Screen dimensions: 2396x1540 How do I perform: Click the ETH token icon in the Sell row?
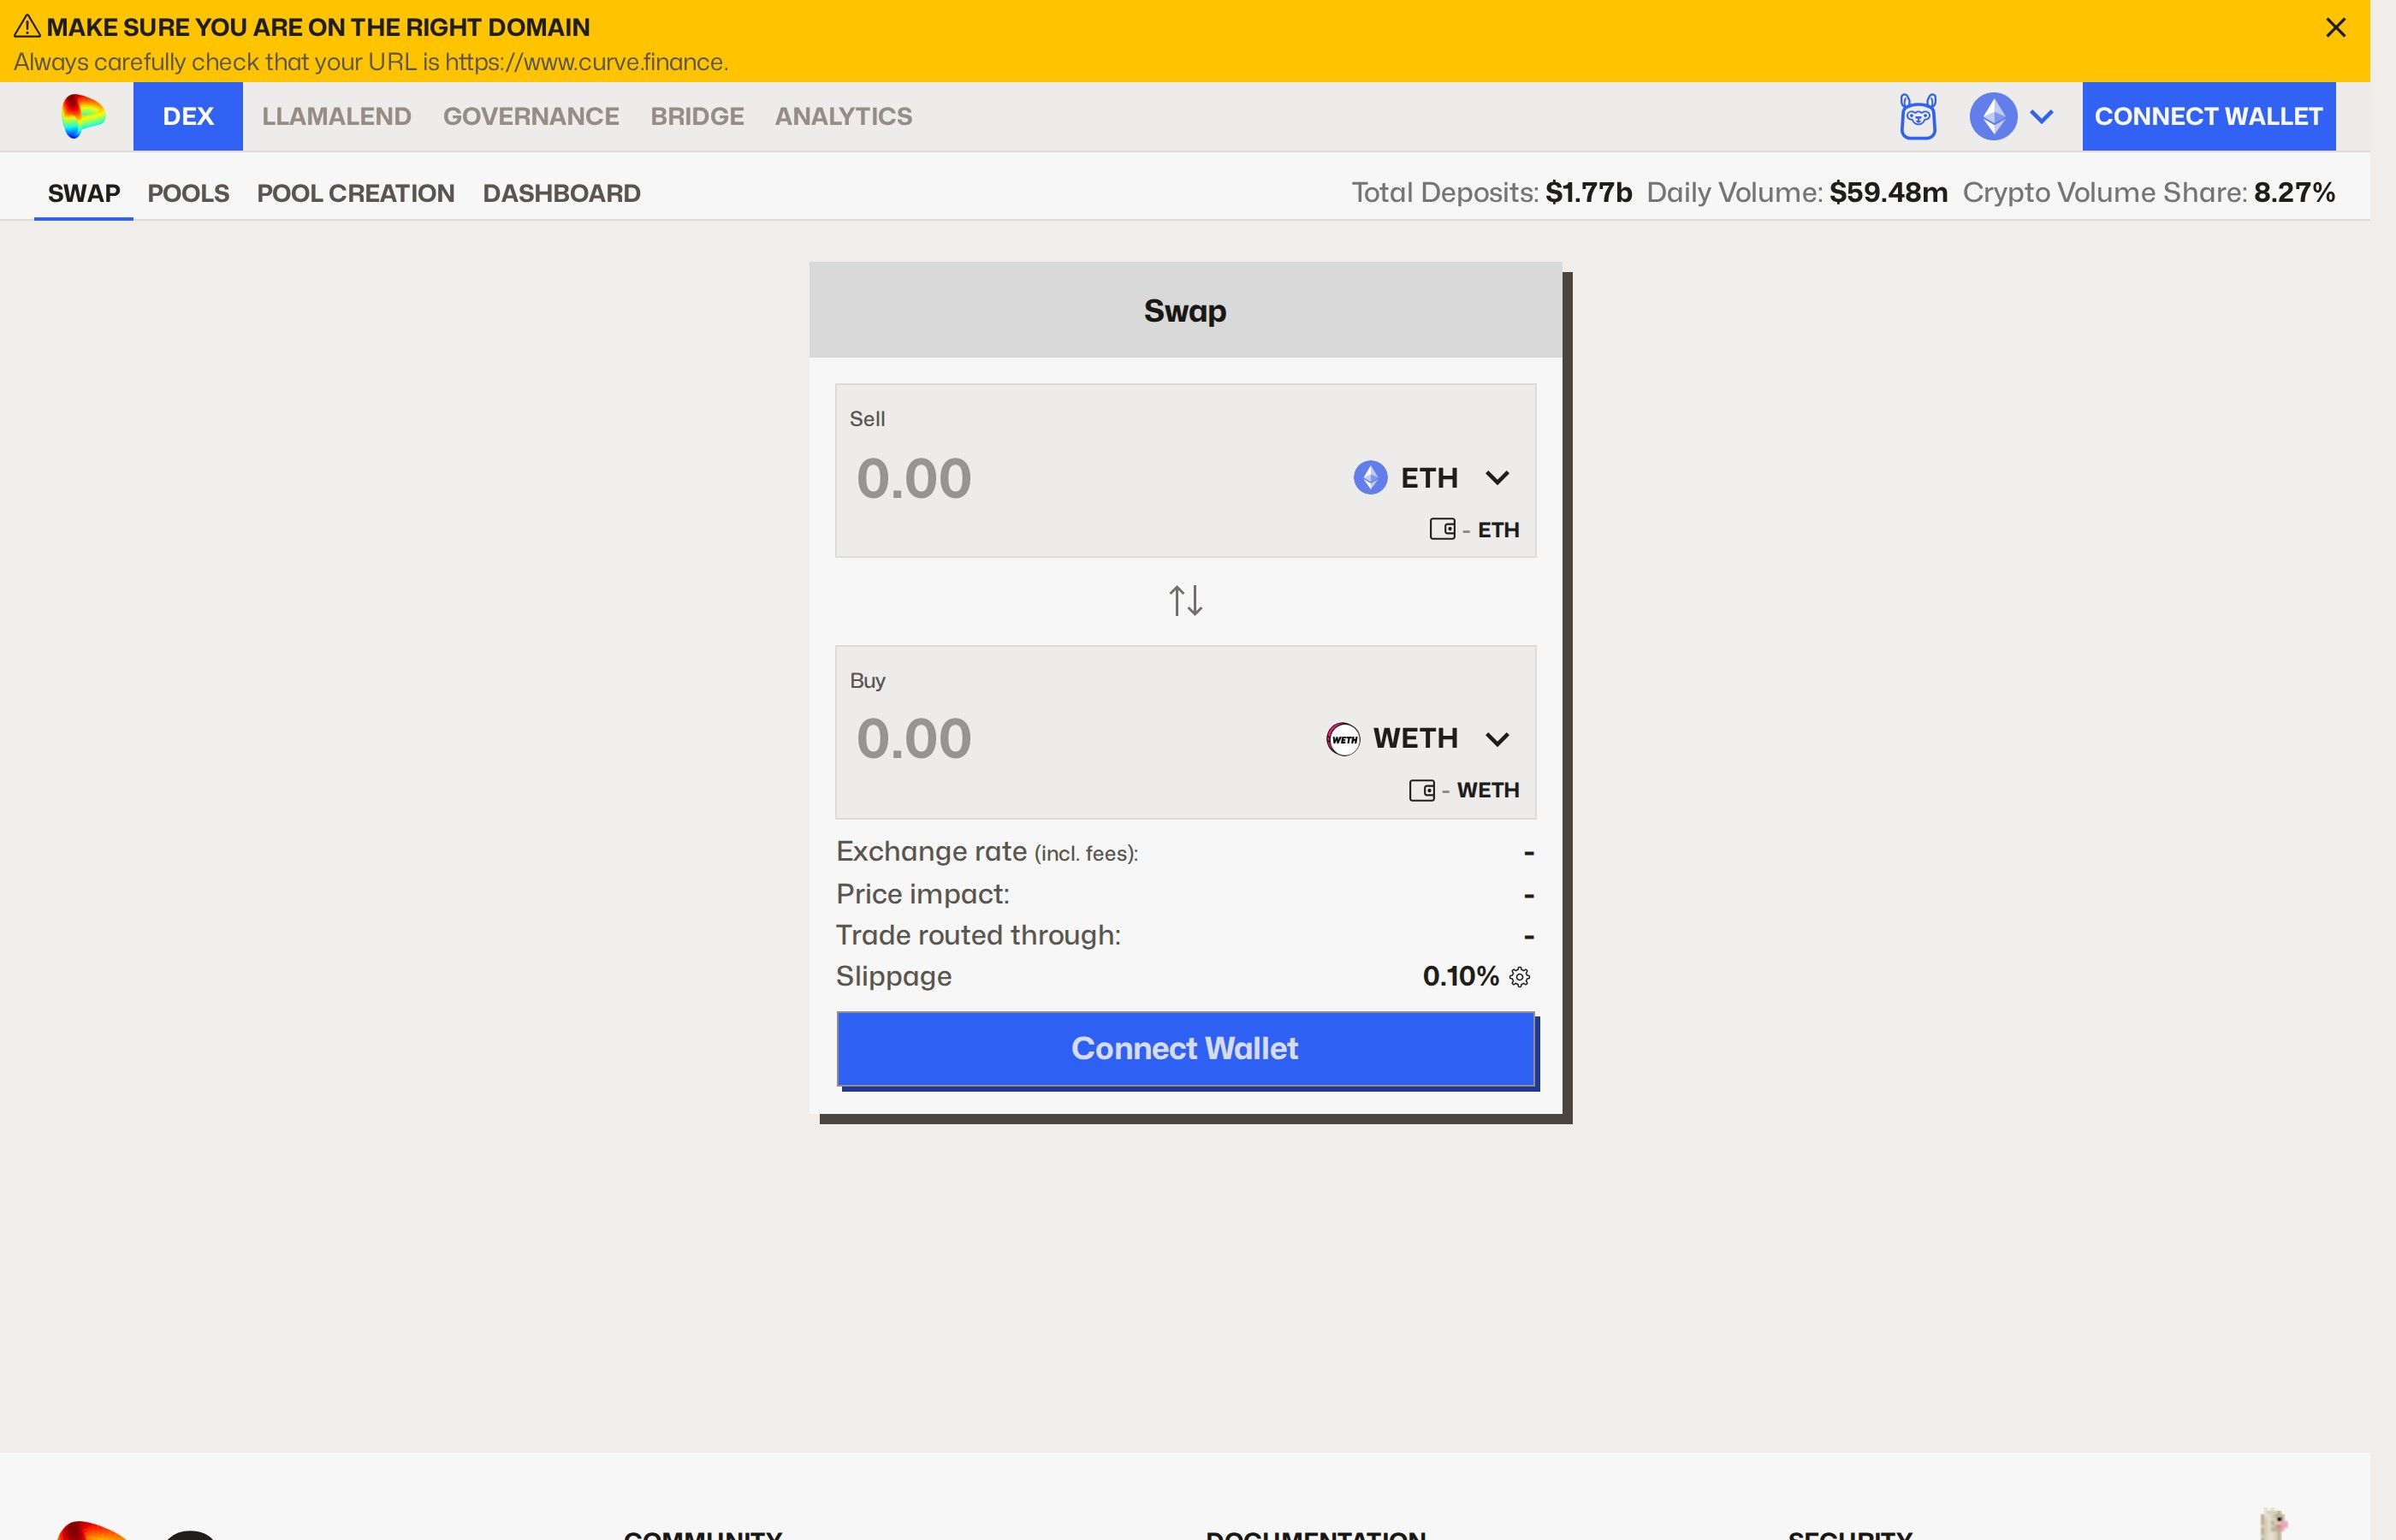click(x=1369, y=478)
